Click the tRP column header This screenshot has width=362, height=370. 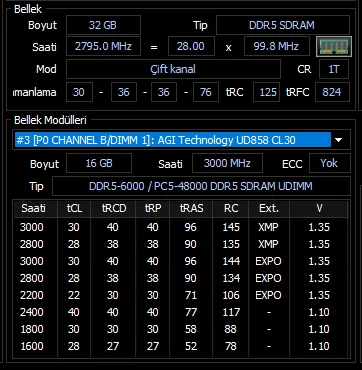pyautogui.click(x=153, y=209)
